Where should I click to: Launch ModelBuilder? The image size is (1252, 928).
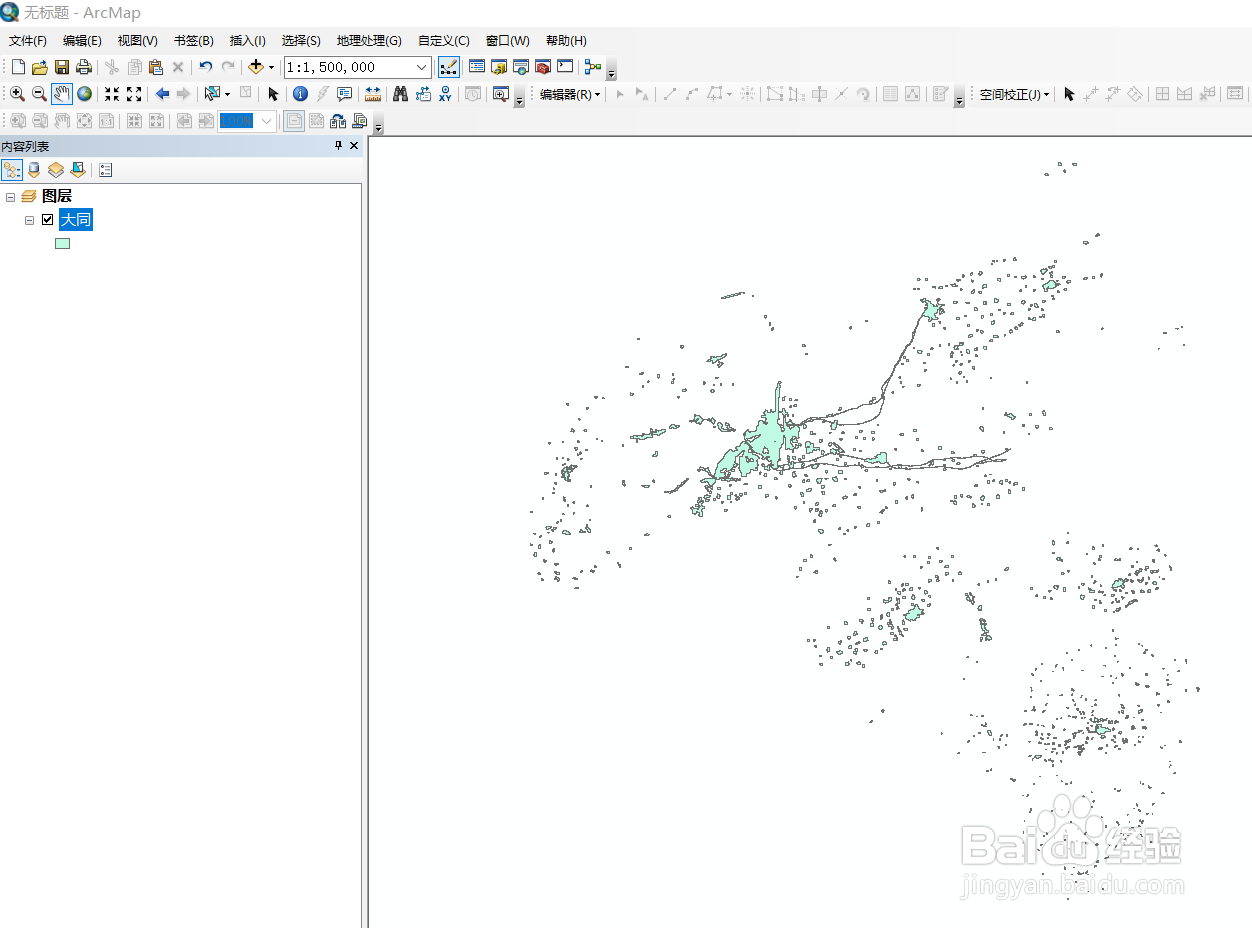pyautogui.click(x=594, y=67)
